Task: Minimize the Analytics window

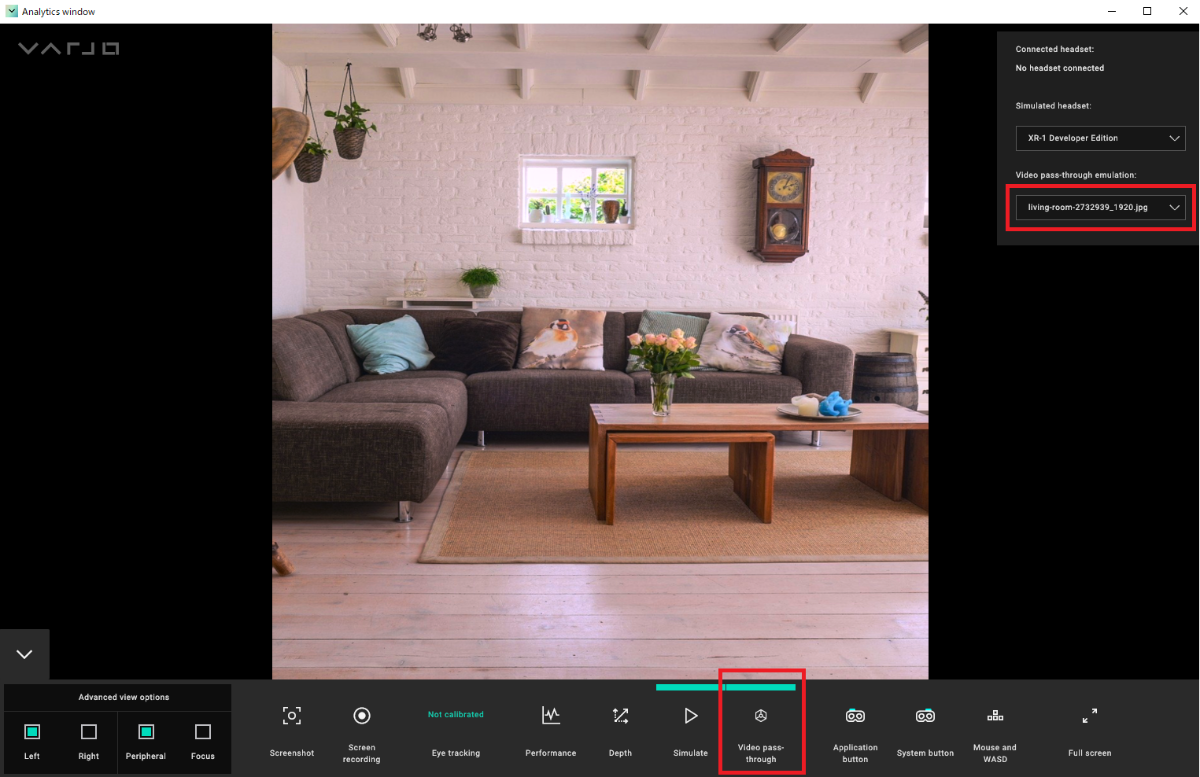Action: coord(1112,11)
